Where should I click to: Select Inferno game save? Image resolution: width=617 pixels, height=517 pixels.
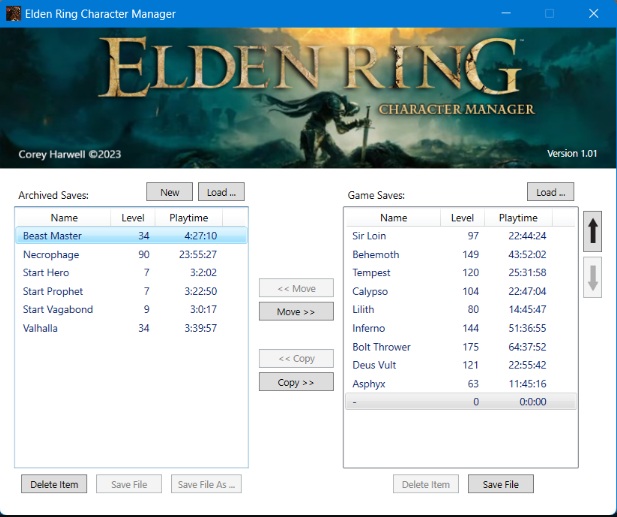click(x=461, y=328)
